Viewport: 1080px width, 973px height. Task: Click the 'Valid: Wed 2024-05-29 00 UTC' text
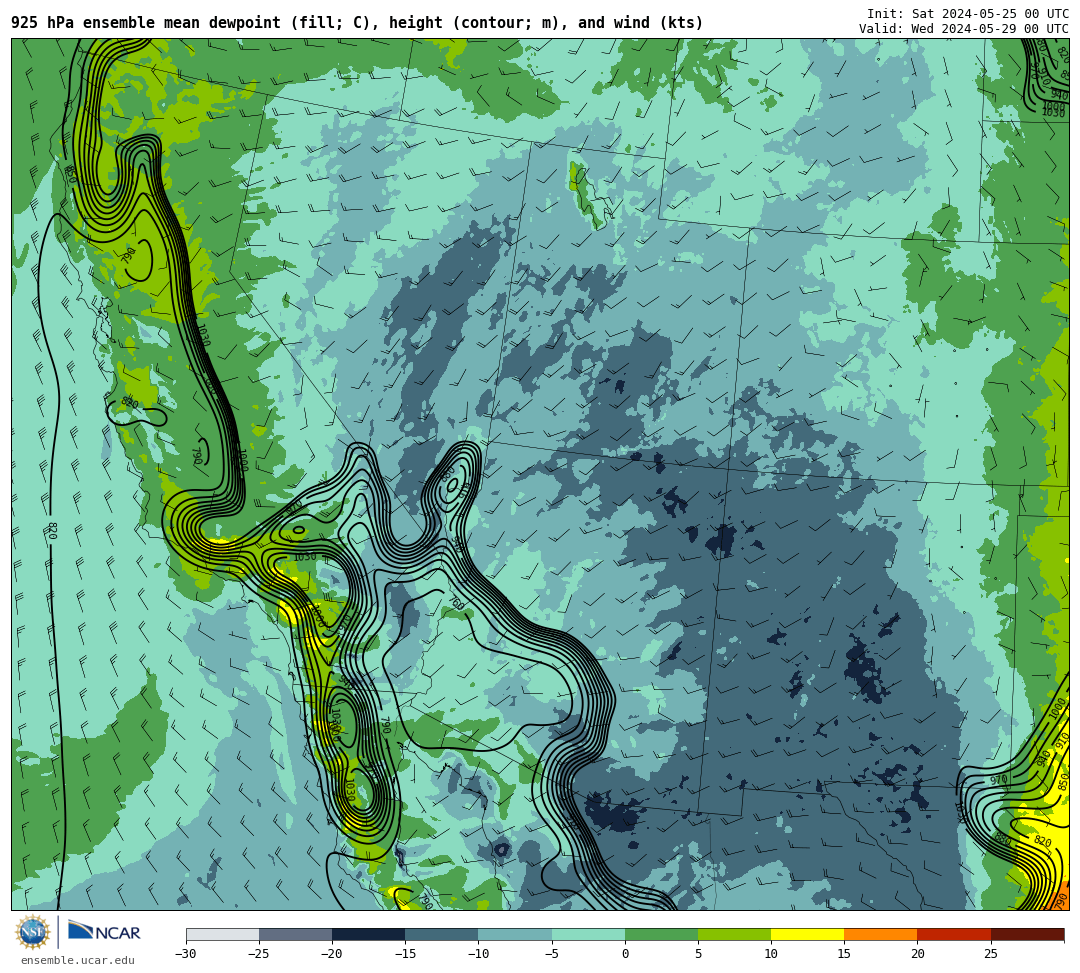tap(964, 28)
